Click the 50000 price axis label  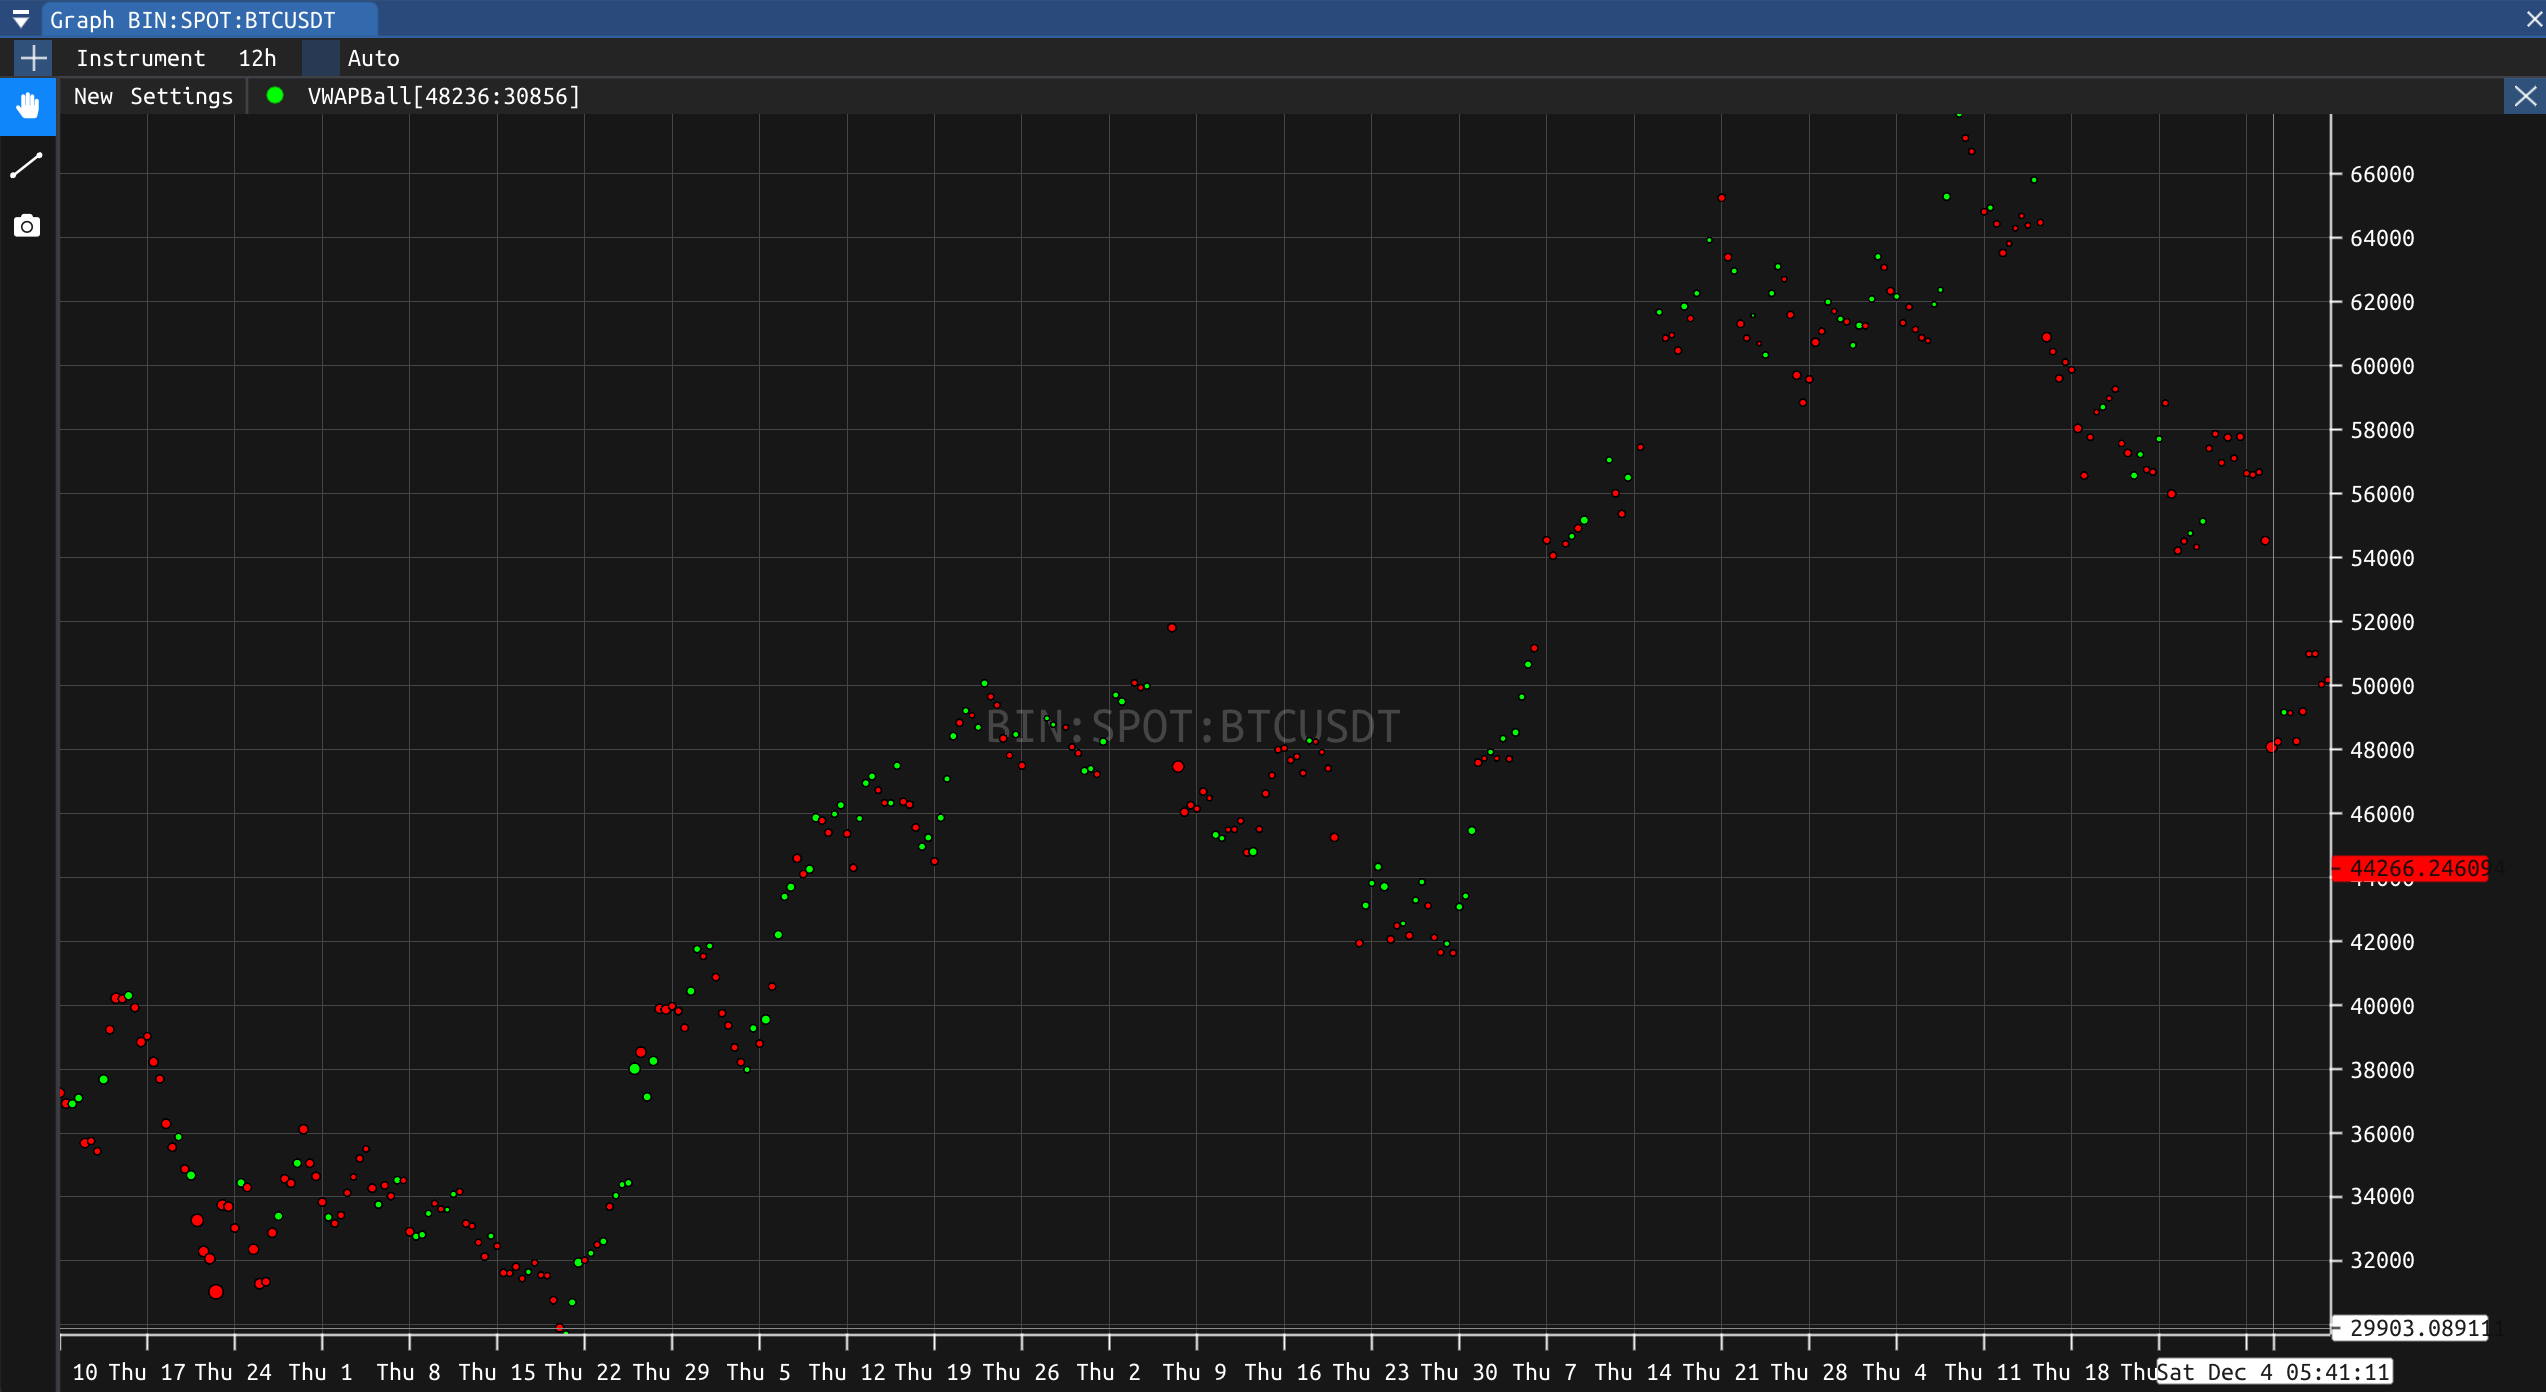[x=2382, y=686]
